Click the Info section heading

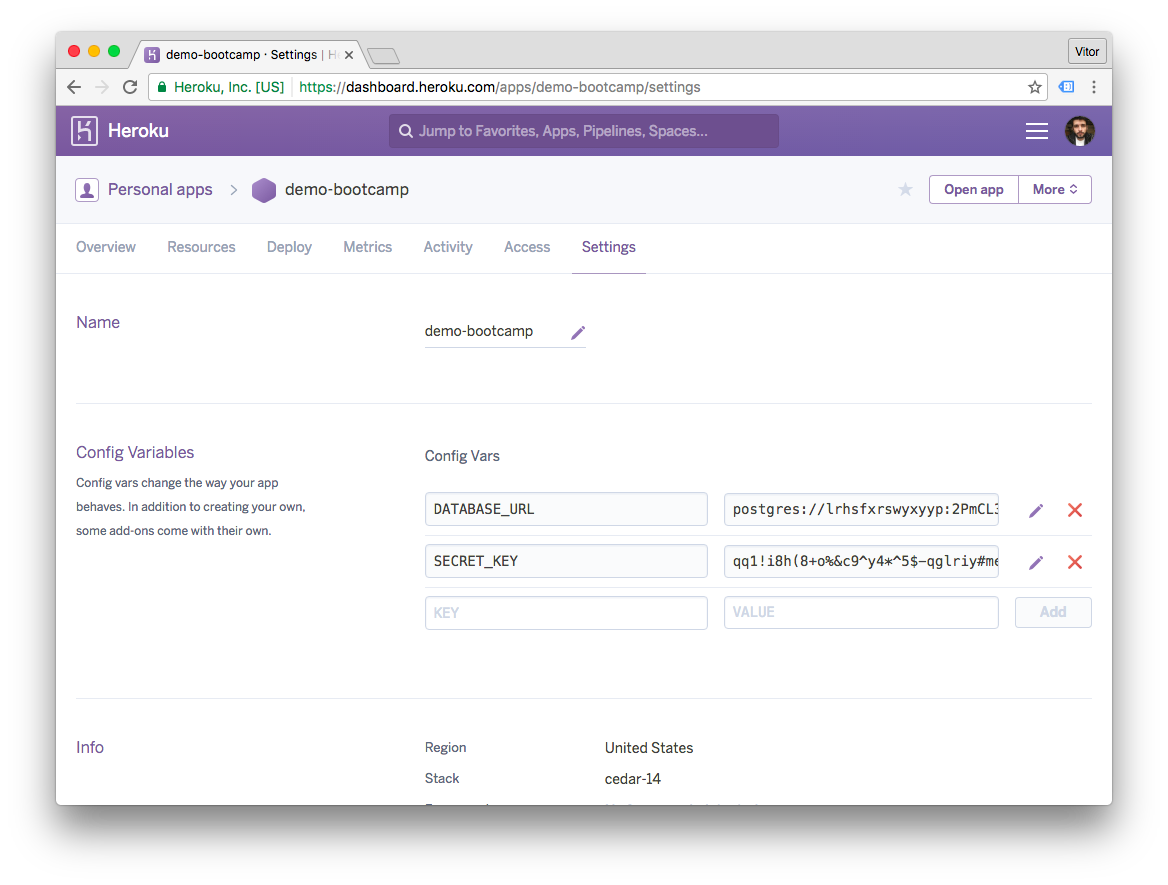(x=89, y=747)
